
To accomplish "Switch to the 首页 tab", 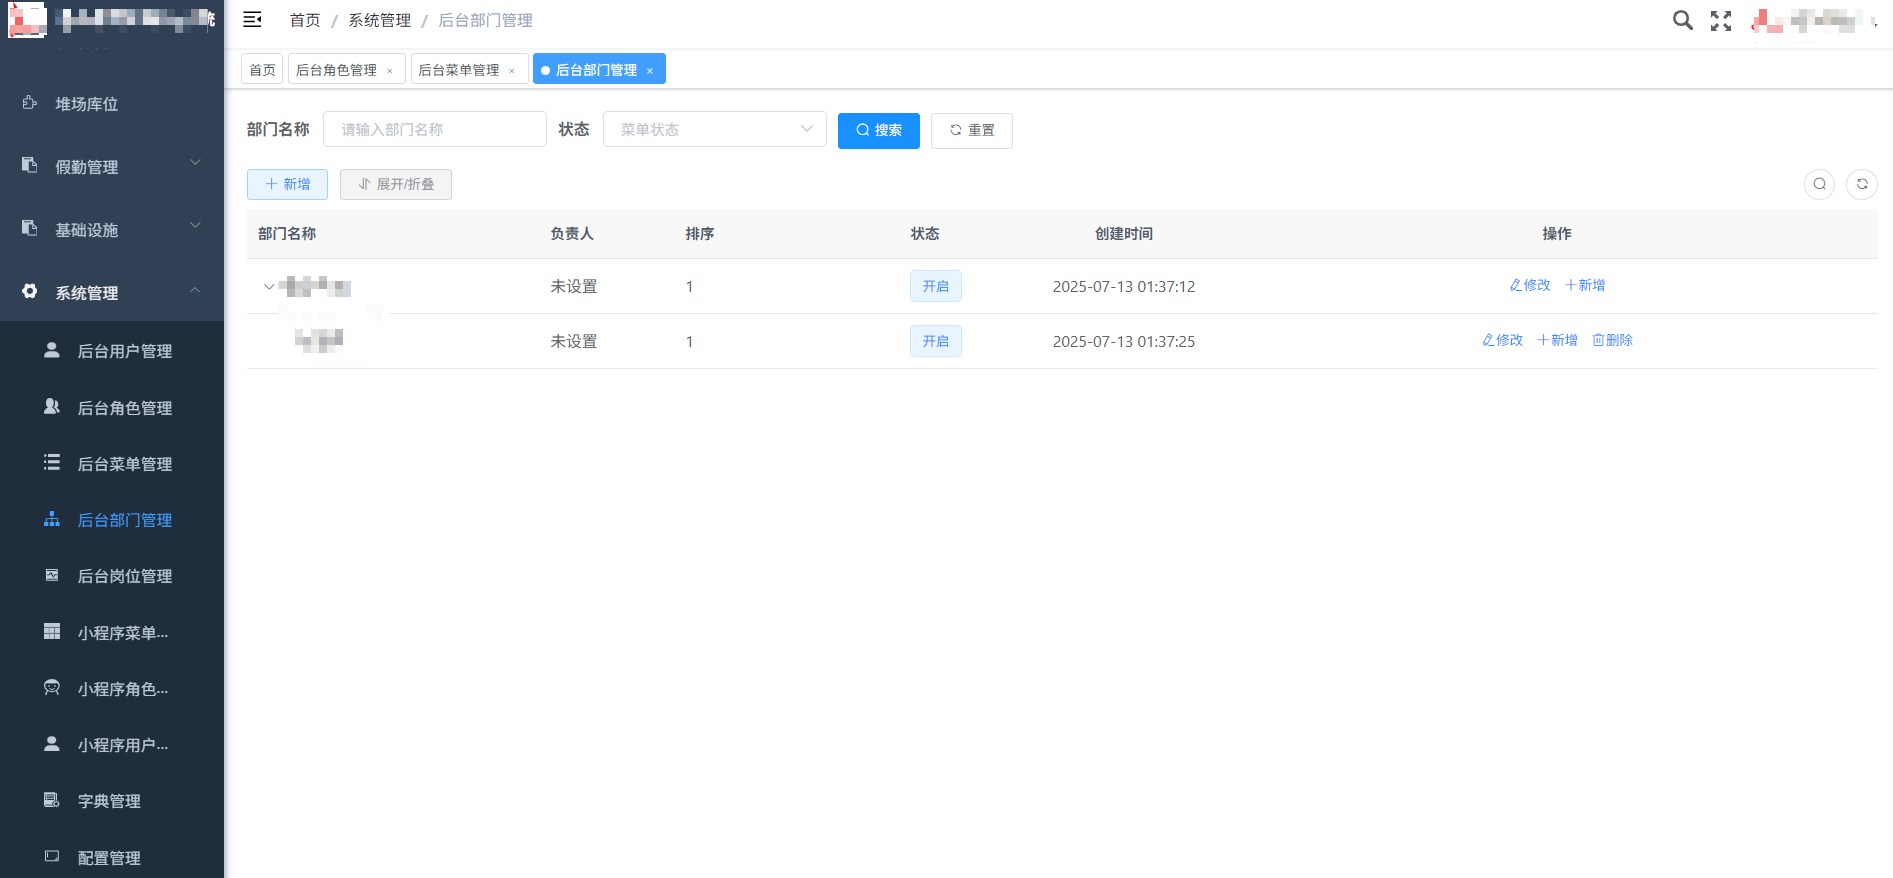I will coord(262,69).
